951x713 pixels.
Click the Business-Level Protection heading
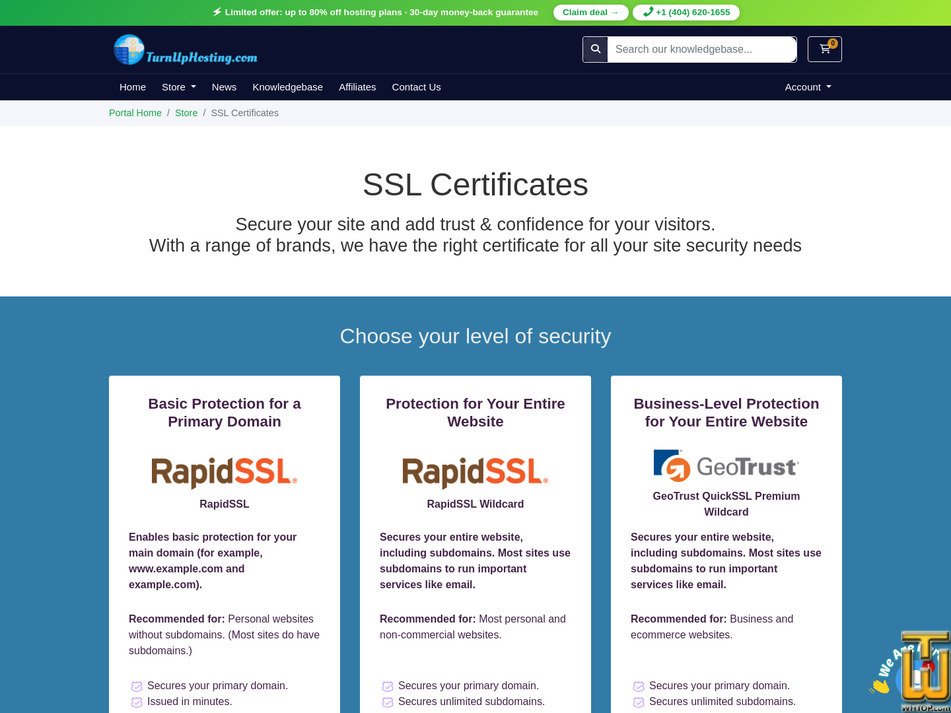pyautogui.click(x=726, y=412)
